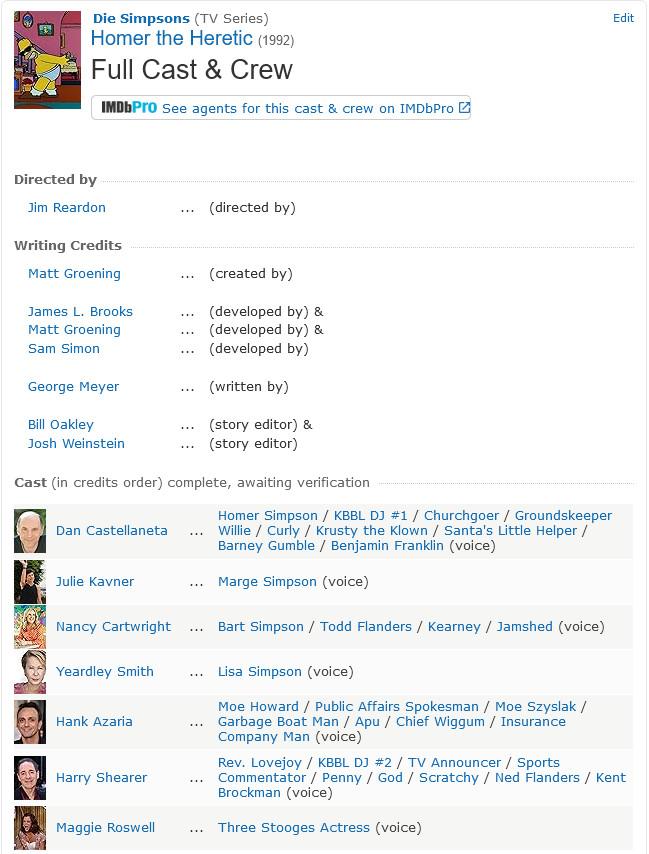Image resolution: width=649 pixels, height=854 pixels.
Task: Click the Ned Flanders character link
Action: pos(537,778)
